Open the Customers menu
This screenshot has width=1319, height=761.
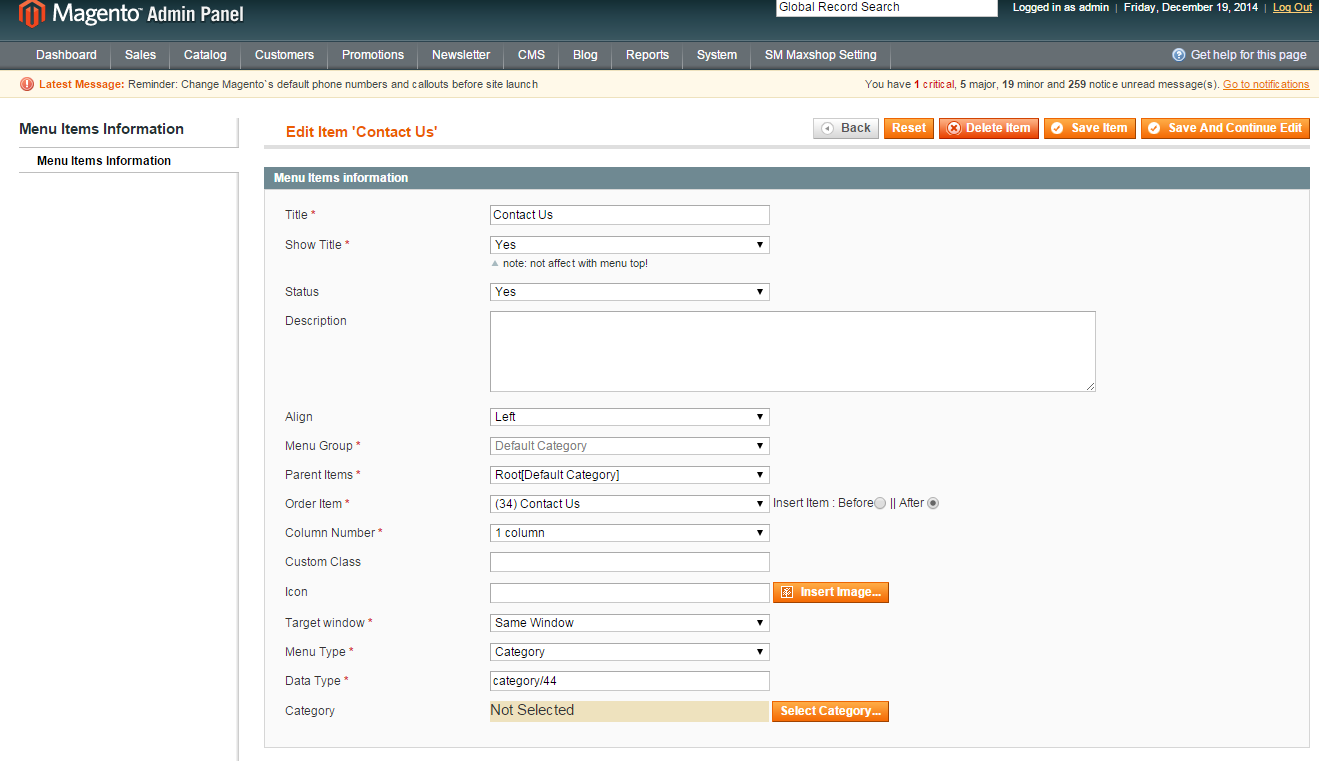click(x=284, y=55)
